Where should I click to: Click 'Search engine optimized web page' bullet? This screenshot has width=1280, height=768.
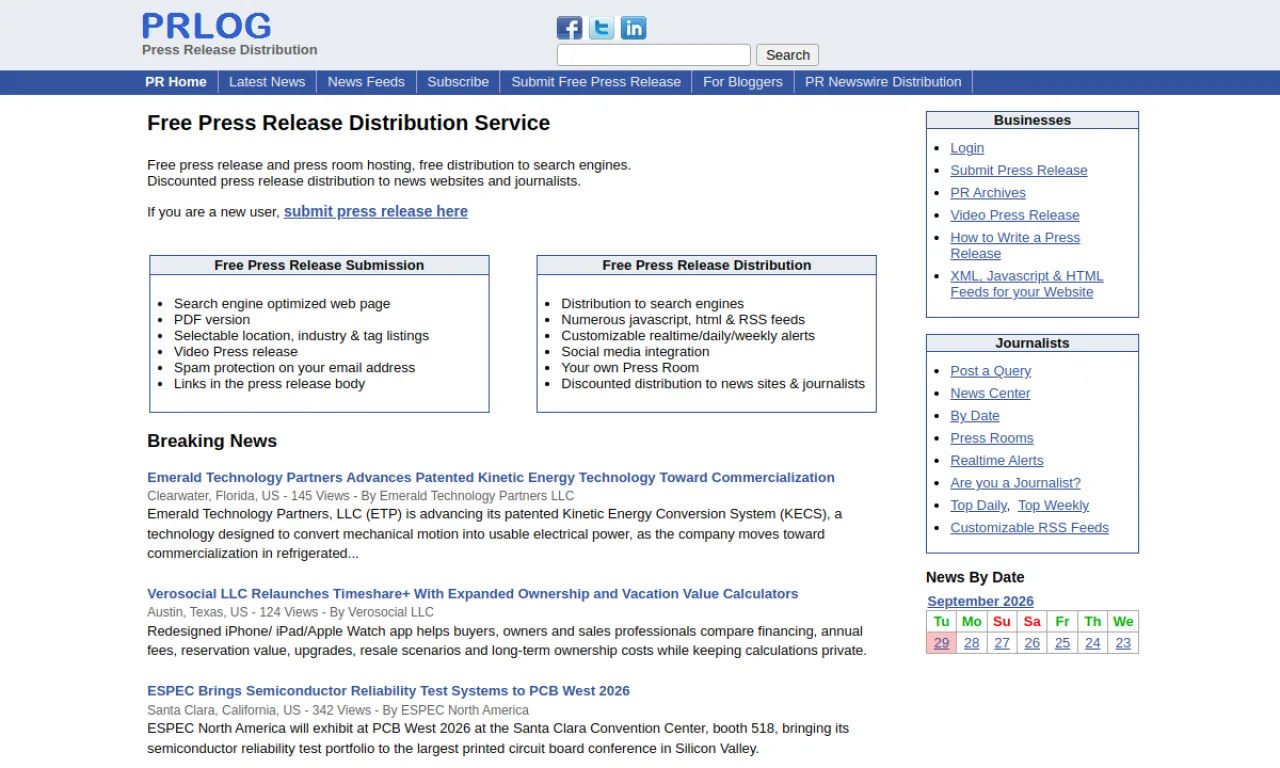tap(282, 303)
